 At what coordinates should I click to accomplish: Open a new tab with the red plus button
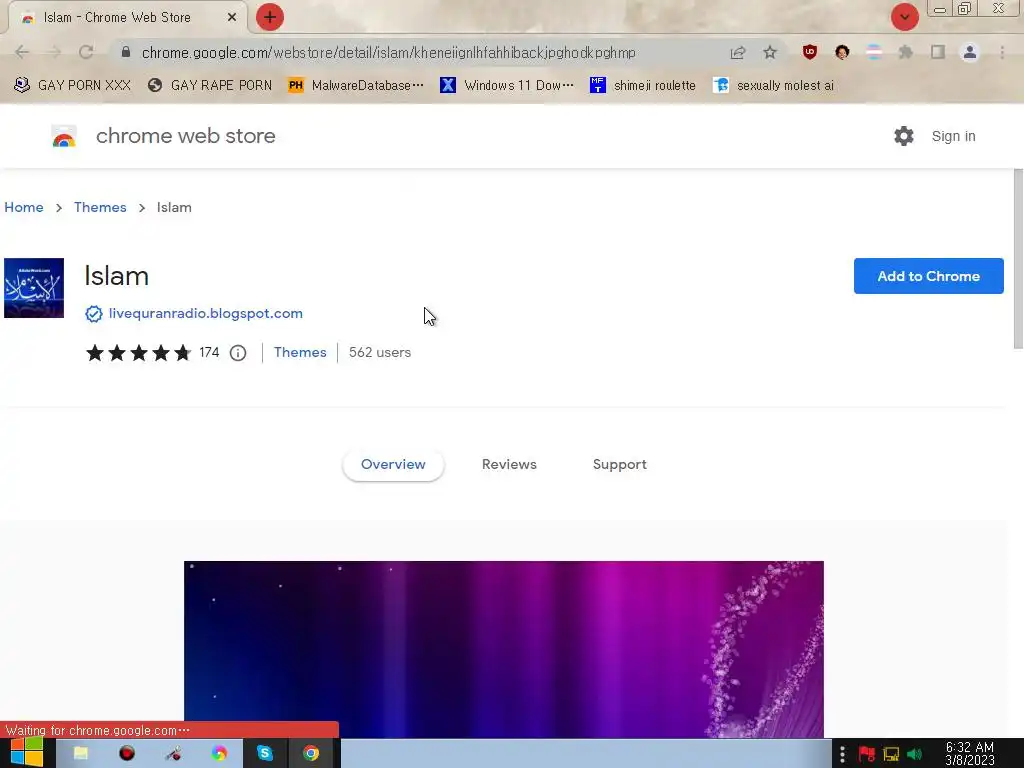pos(270,17)
